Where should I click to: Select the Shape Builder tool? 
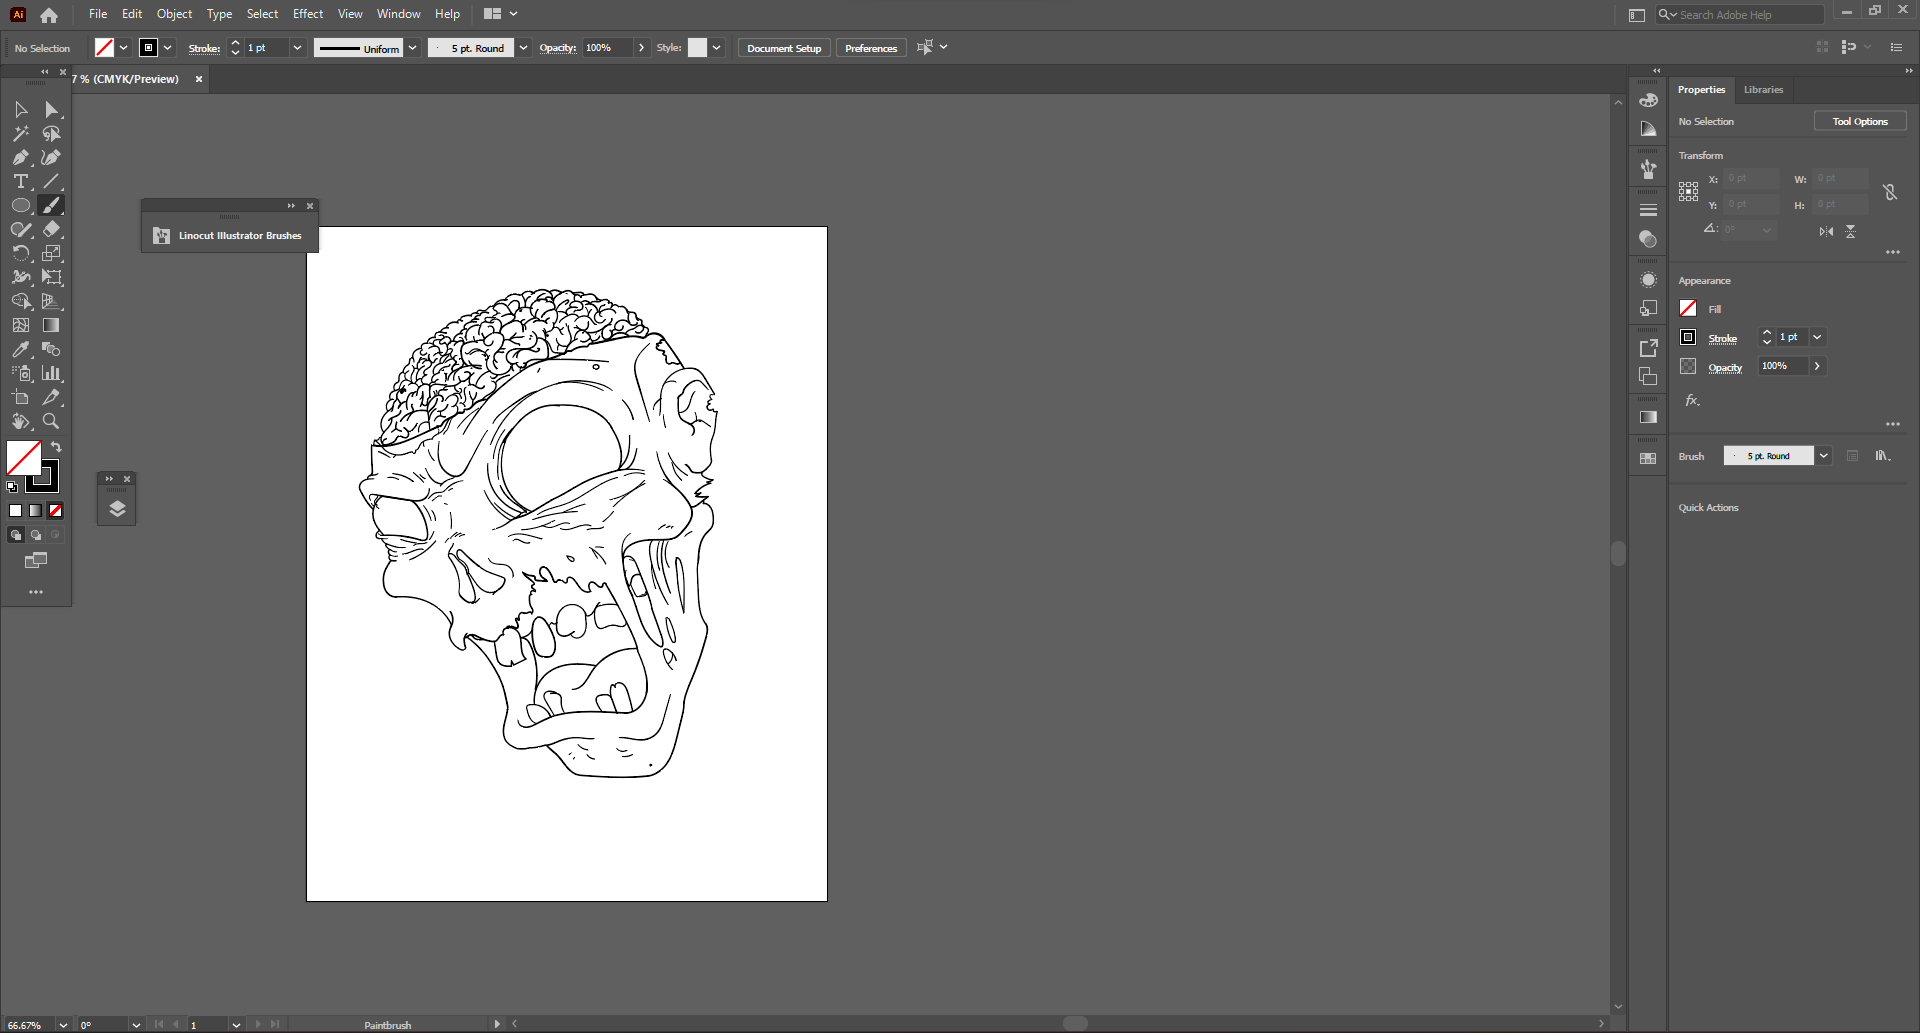pos(21,301)
